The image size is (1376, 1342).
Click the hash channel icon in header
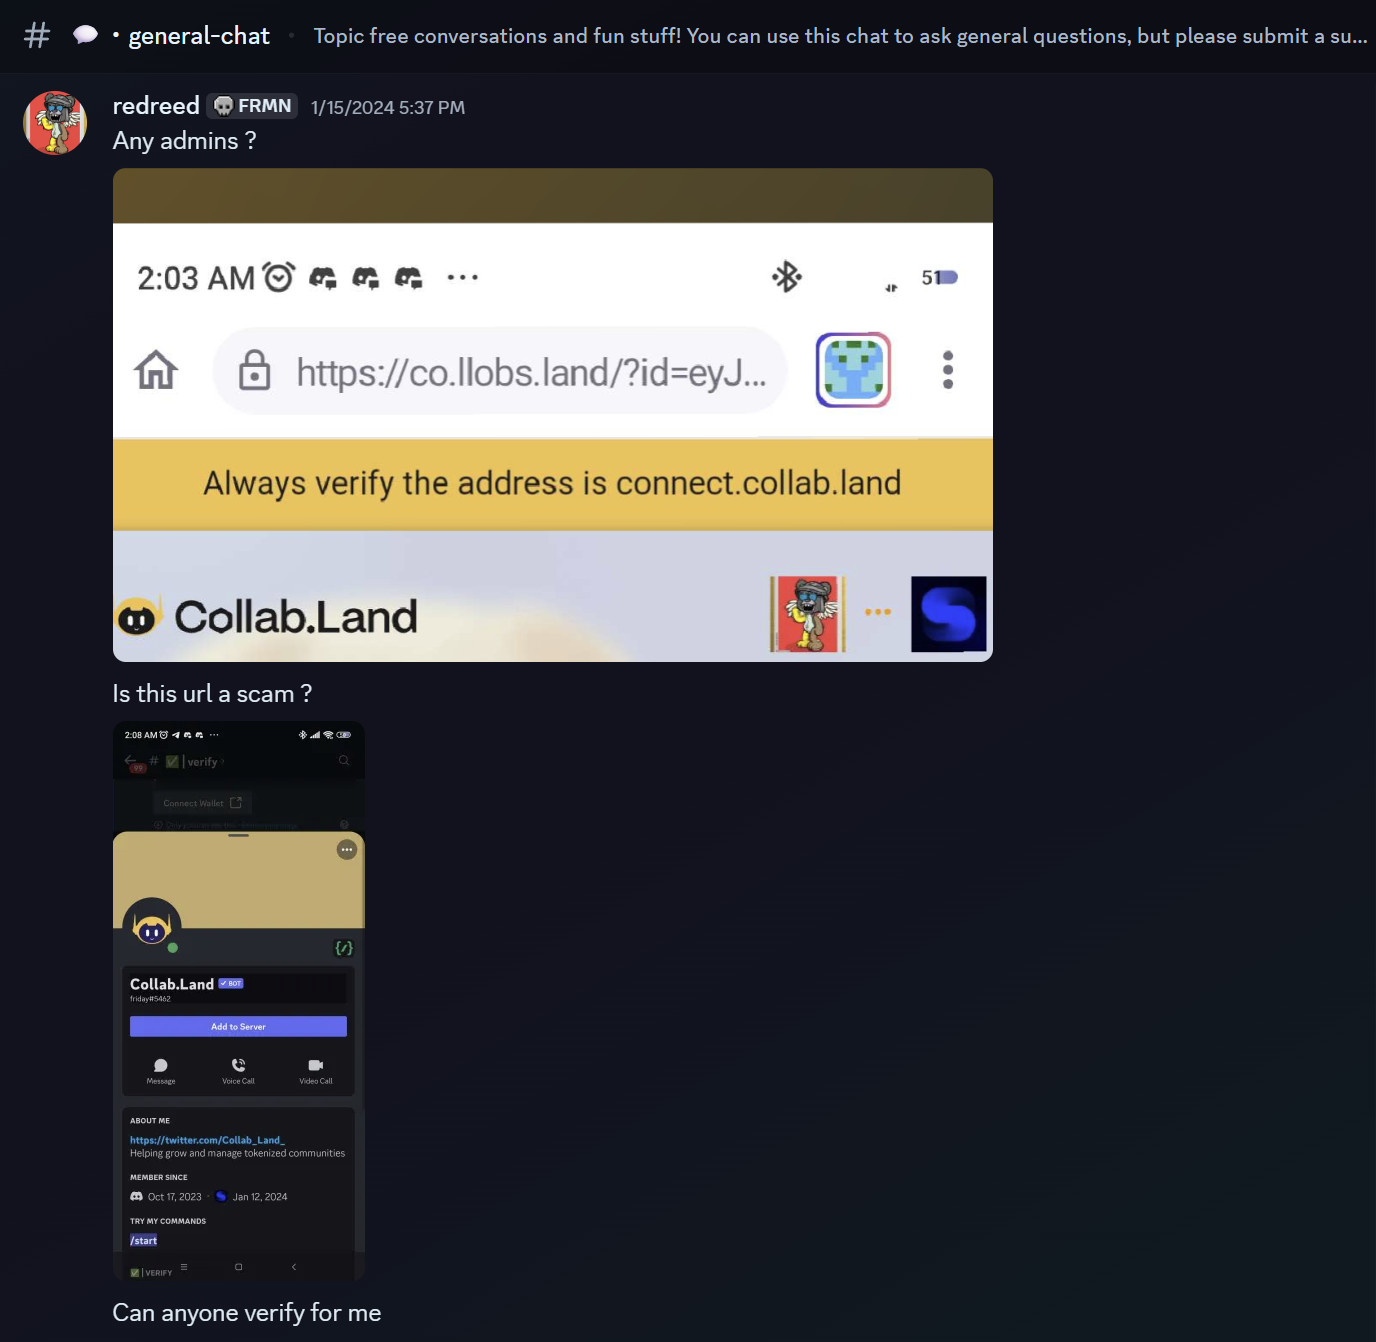pos(37,36)
